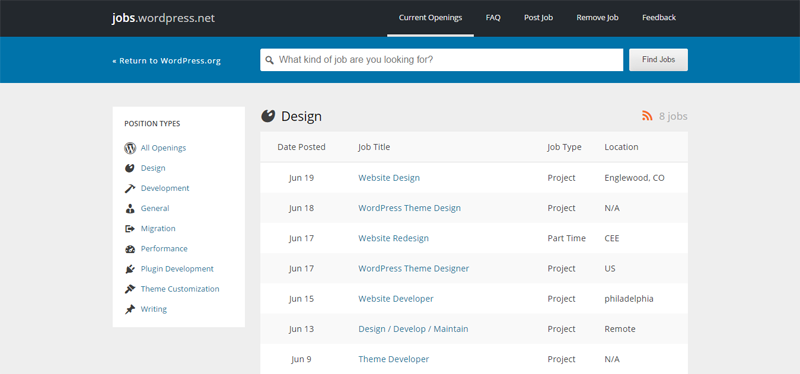Click the 8 jobs count text

[x=673, y=116]
